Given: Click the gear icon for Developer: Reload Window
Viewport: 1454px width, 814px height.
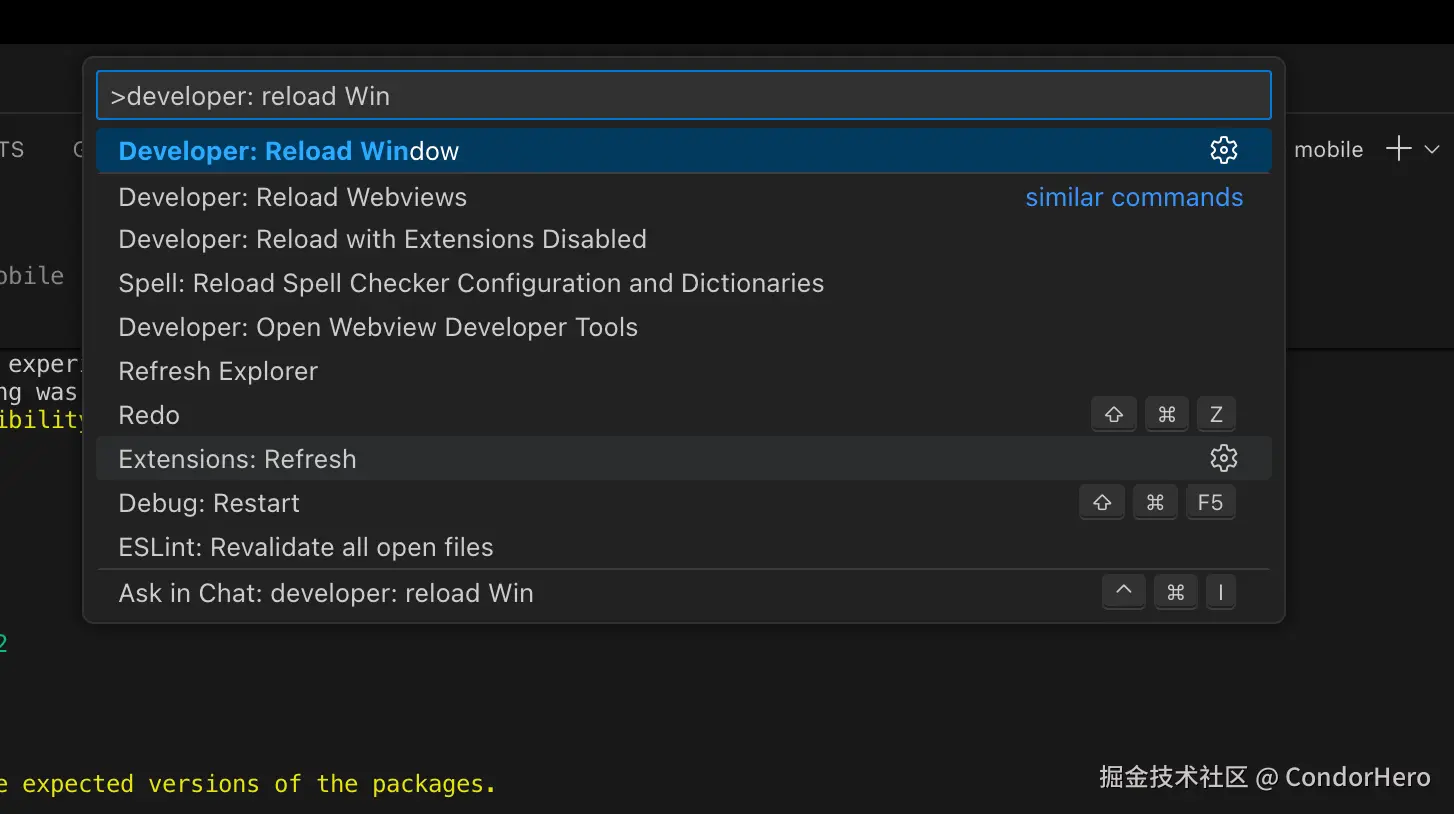Looking at the screenshot, I should click(1224, 151).
